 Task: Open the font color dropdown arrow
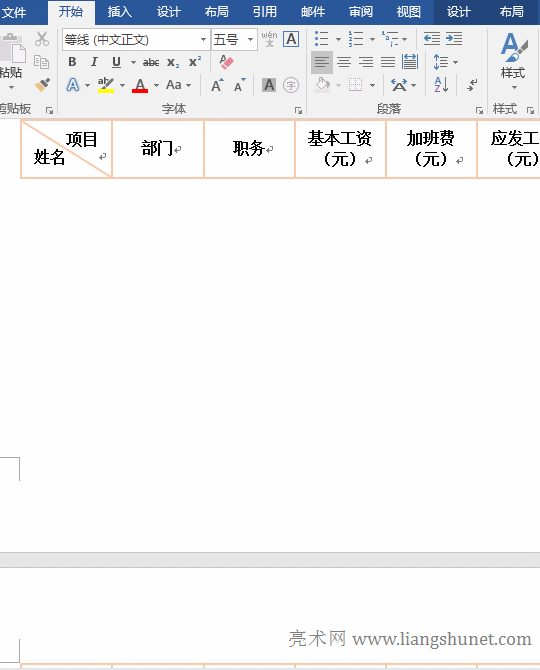156,85
